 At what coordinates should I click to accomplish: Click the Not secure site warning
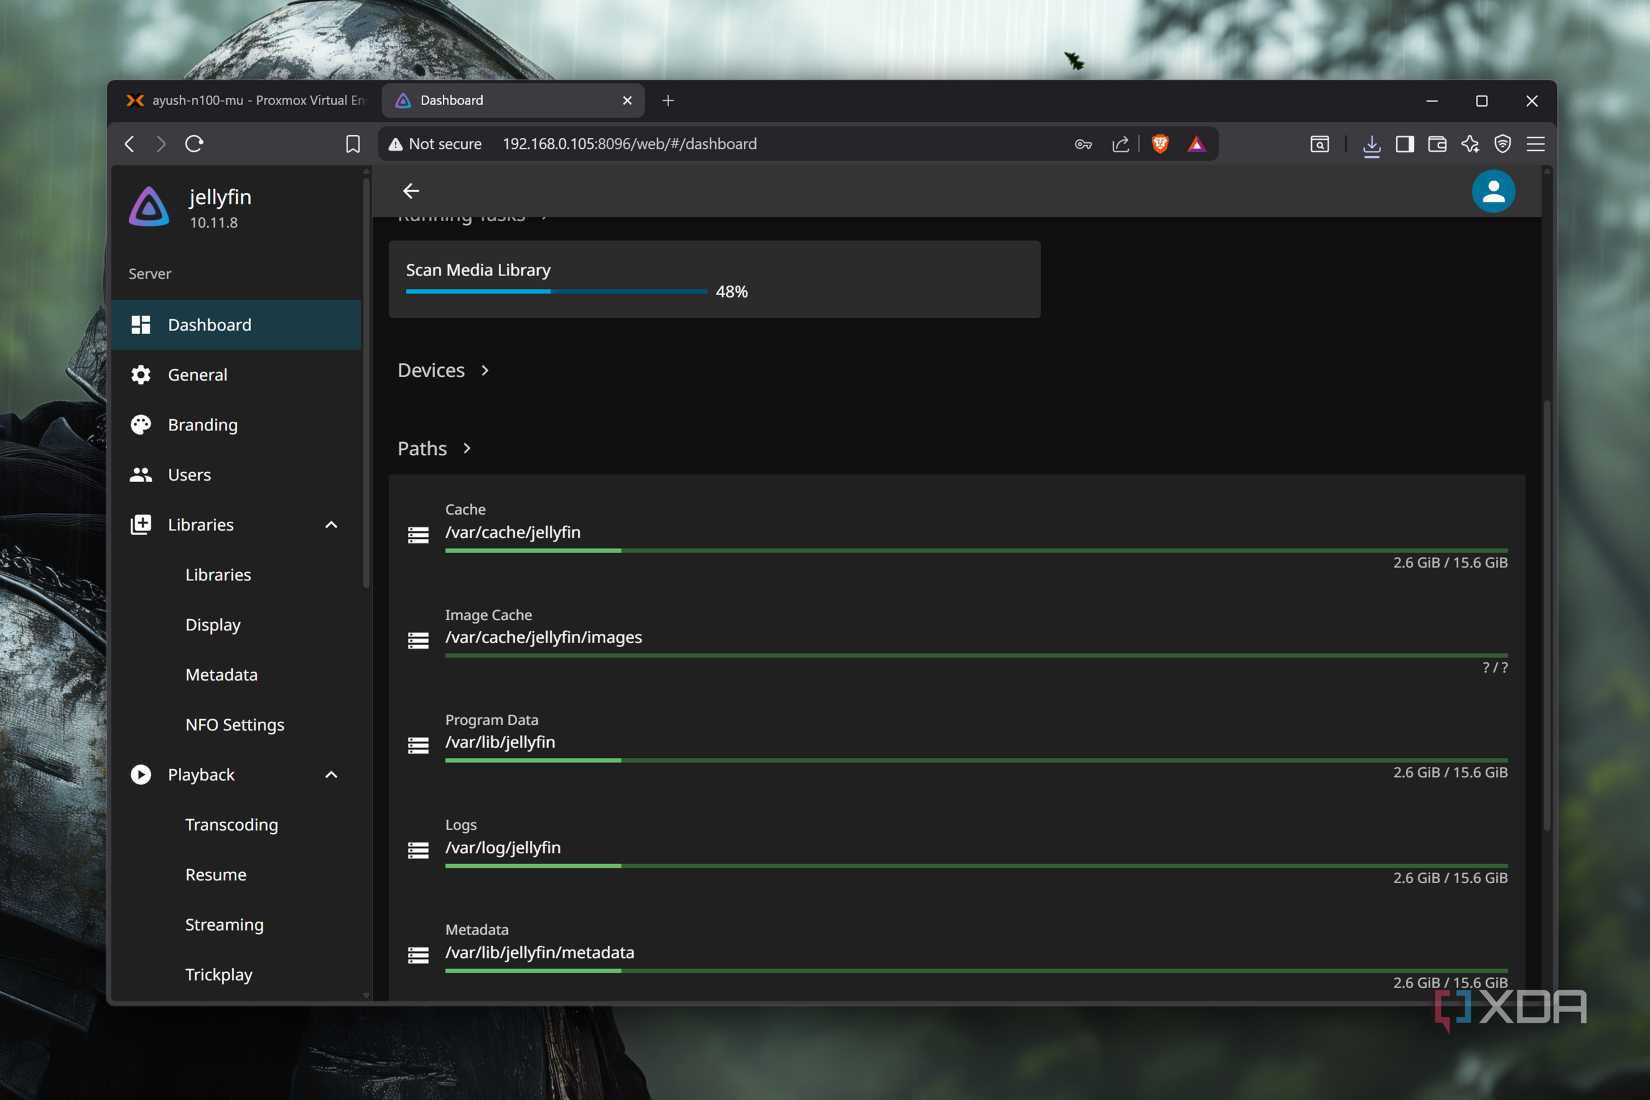click(x=435, y=144)
